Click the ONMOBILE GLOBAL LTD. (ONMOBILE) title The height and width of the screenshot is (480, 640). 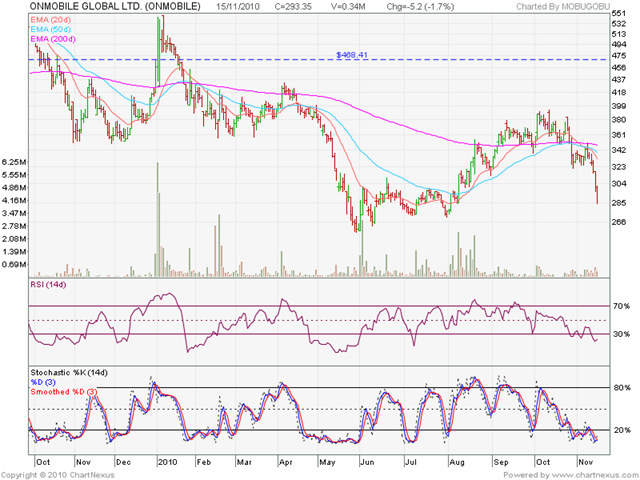pos(115,6)
